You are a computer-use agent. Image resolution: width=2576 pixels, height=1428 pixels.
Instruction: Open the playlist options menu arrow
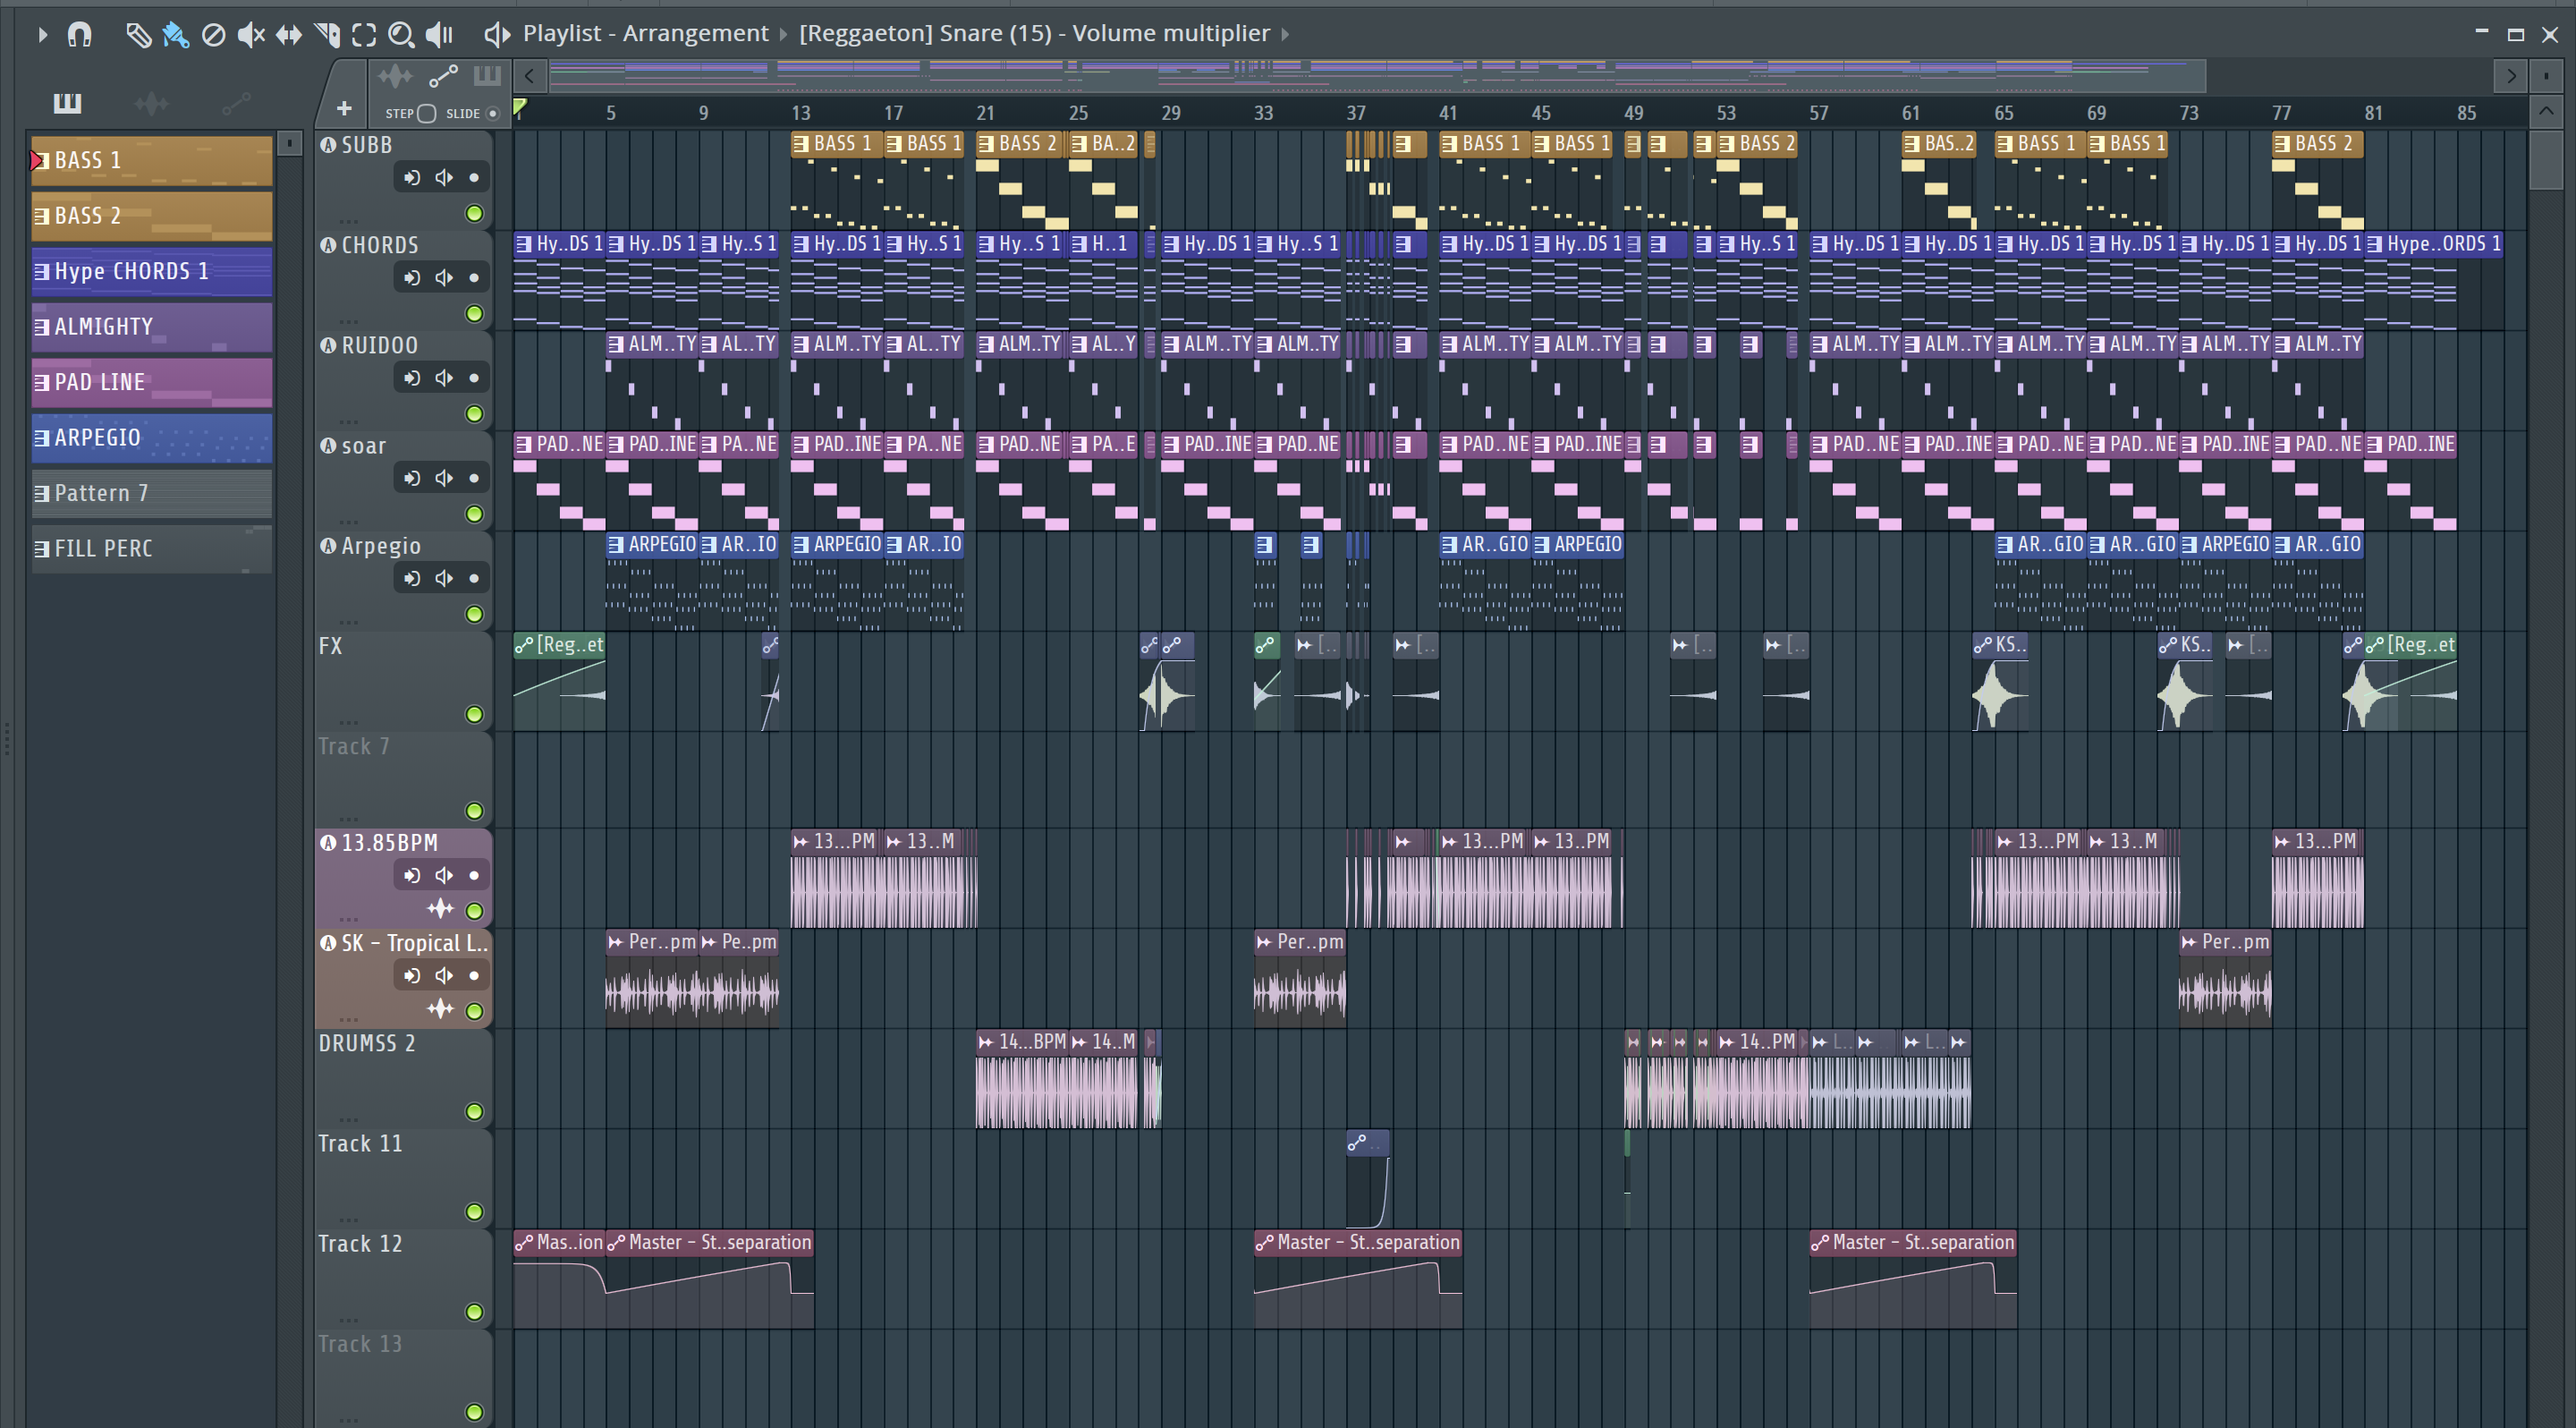(x=42, y=35)
